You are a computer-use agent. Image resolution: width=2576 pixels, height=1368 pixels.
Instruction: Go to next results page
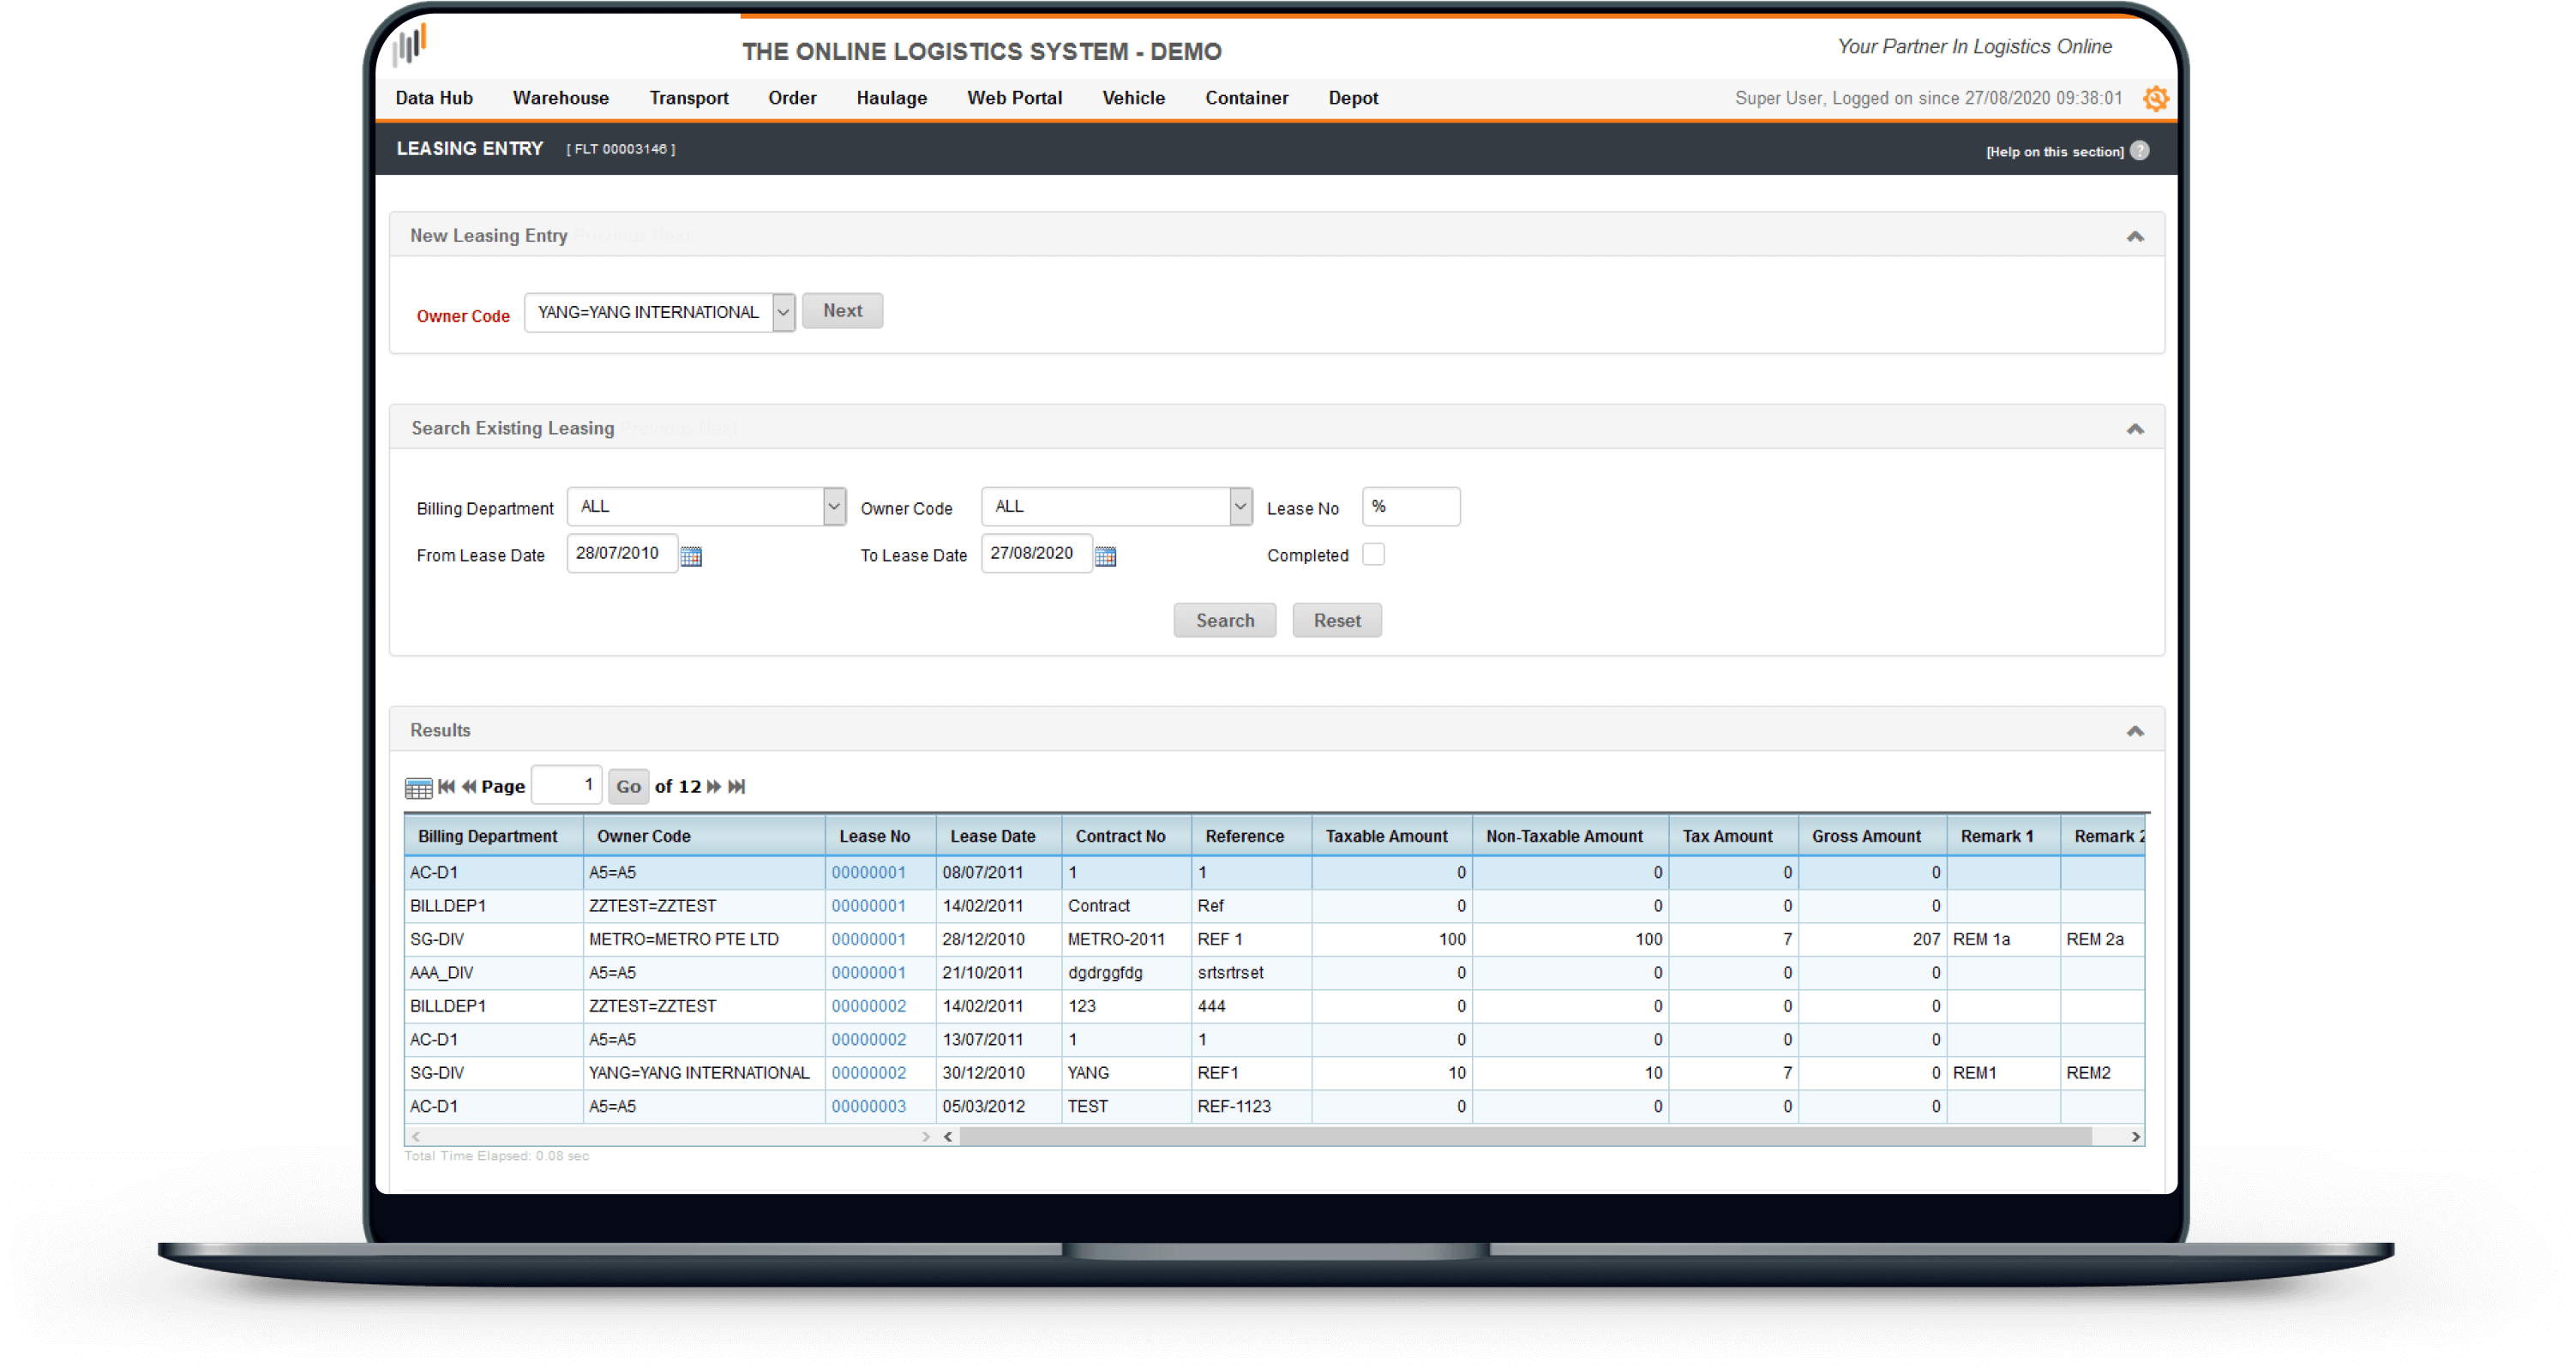(x=713, y=787)
